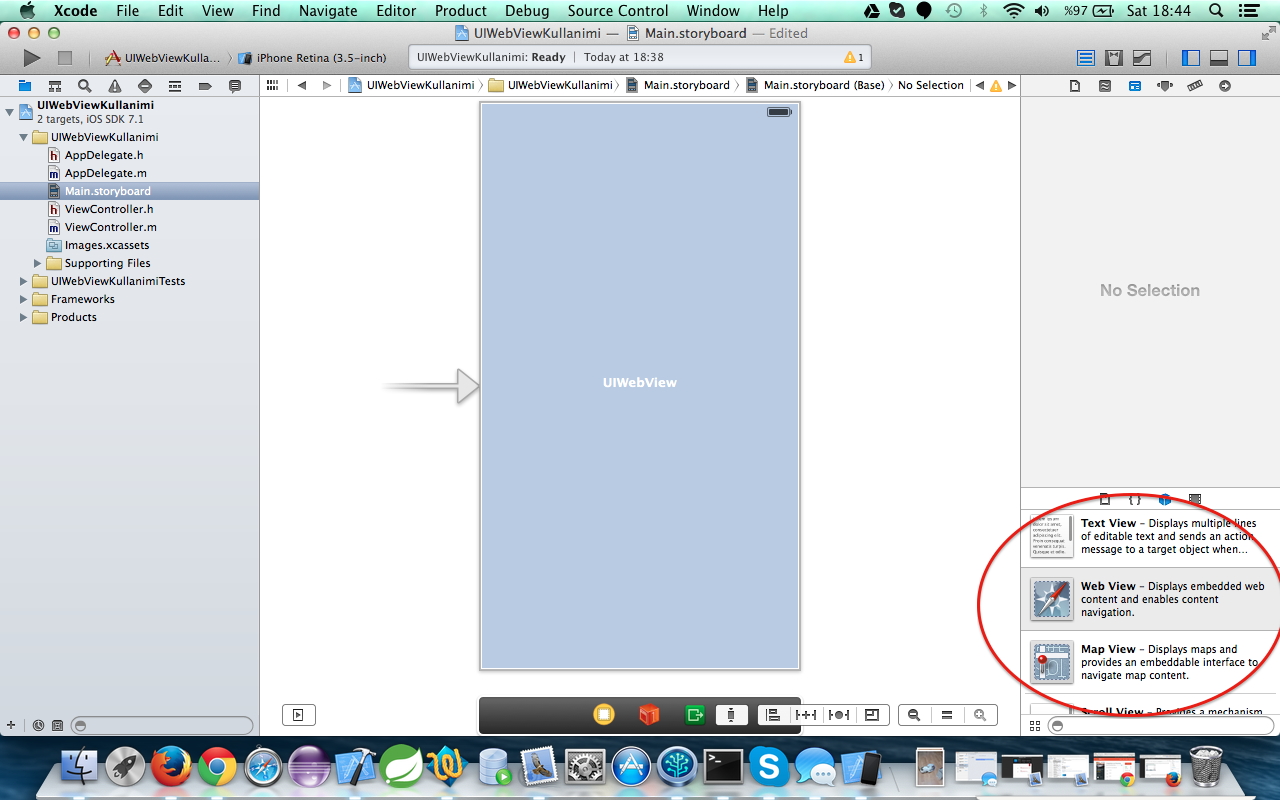
Task: Expand the Products folder
Action: click(x=23, y=317)
